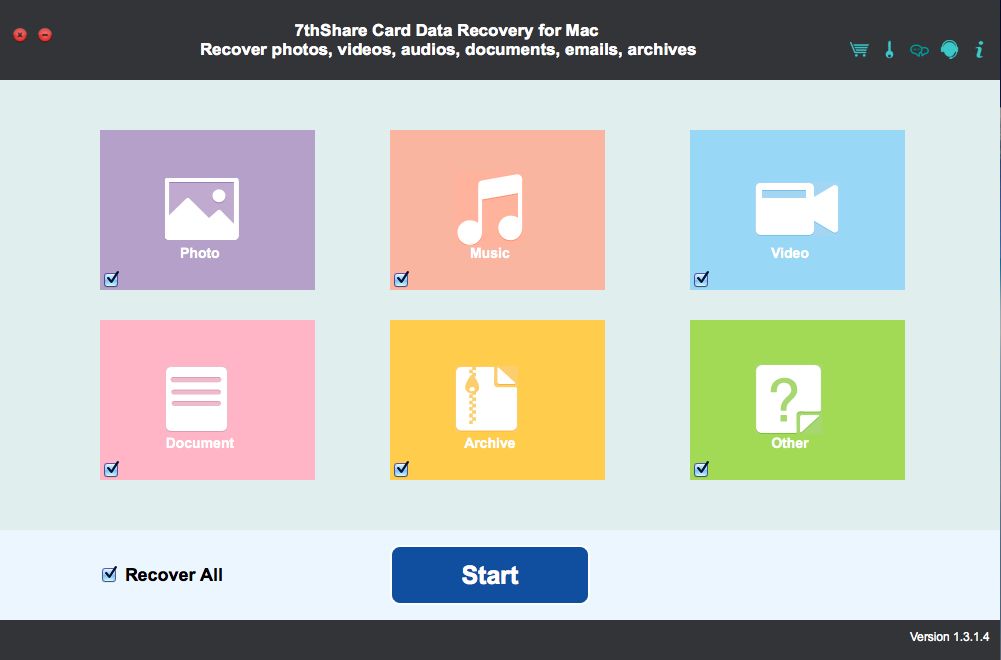1001x660 pixels.
Task: Open the info (i) about icon
Action: (x=979, y=49)
